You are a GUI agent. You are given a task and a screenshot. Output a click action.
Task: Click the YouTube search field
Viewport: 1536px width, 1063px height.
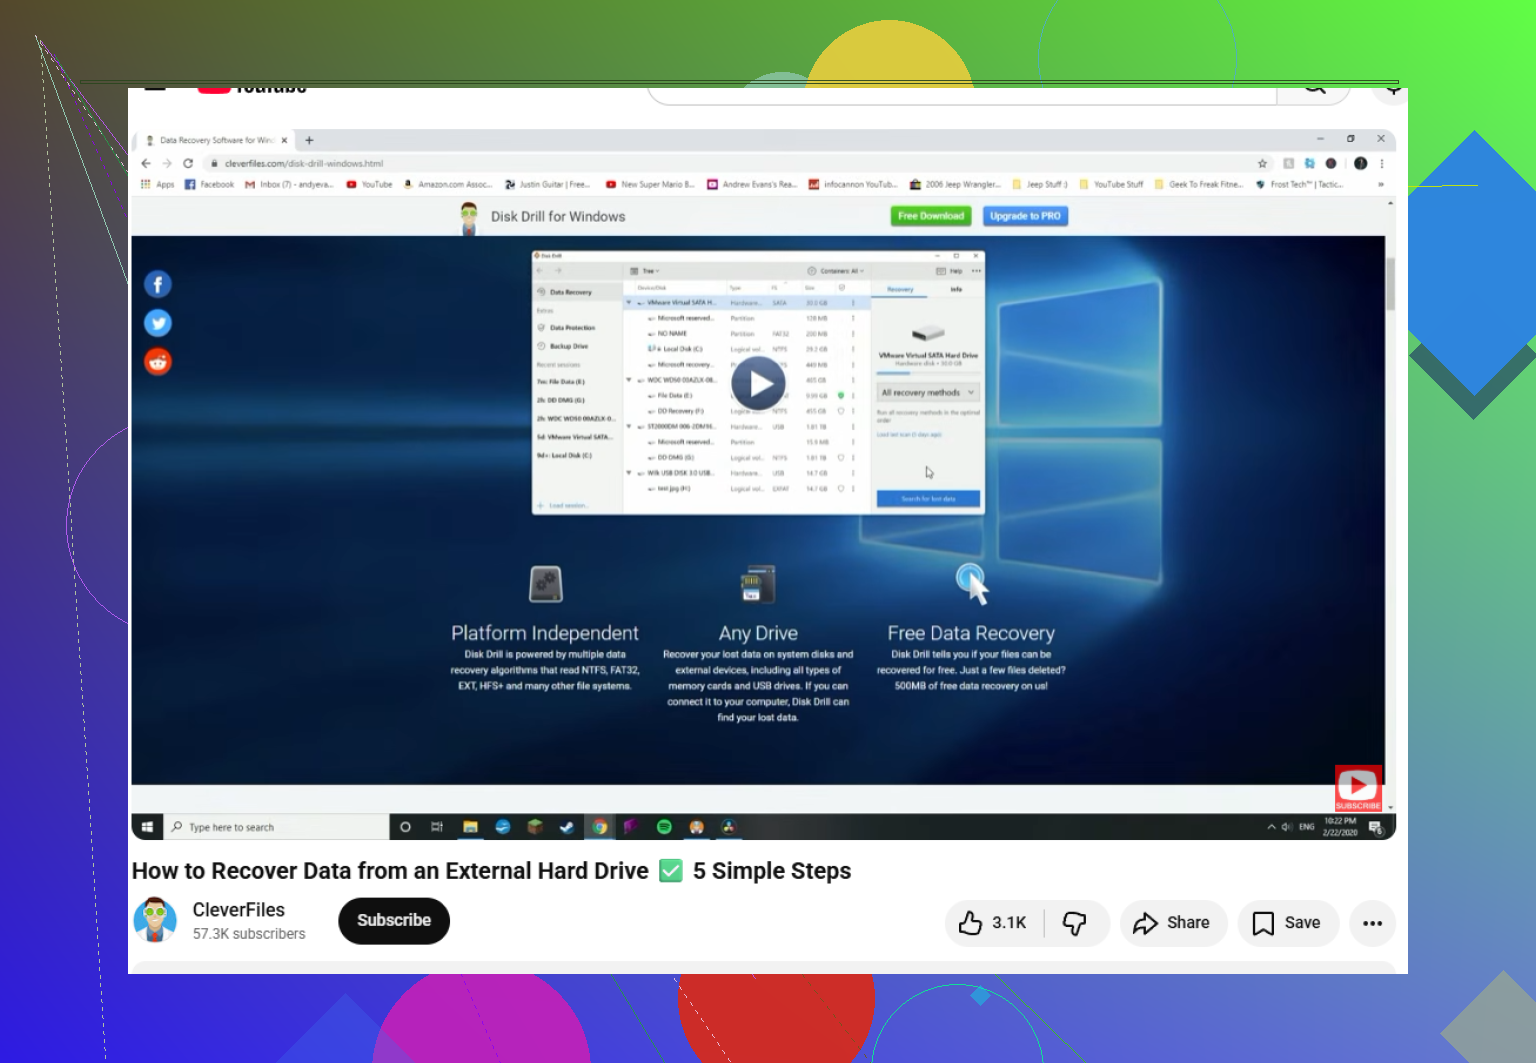[x=962, y=93]
